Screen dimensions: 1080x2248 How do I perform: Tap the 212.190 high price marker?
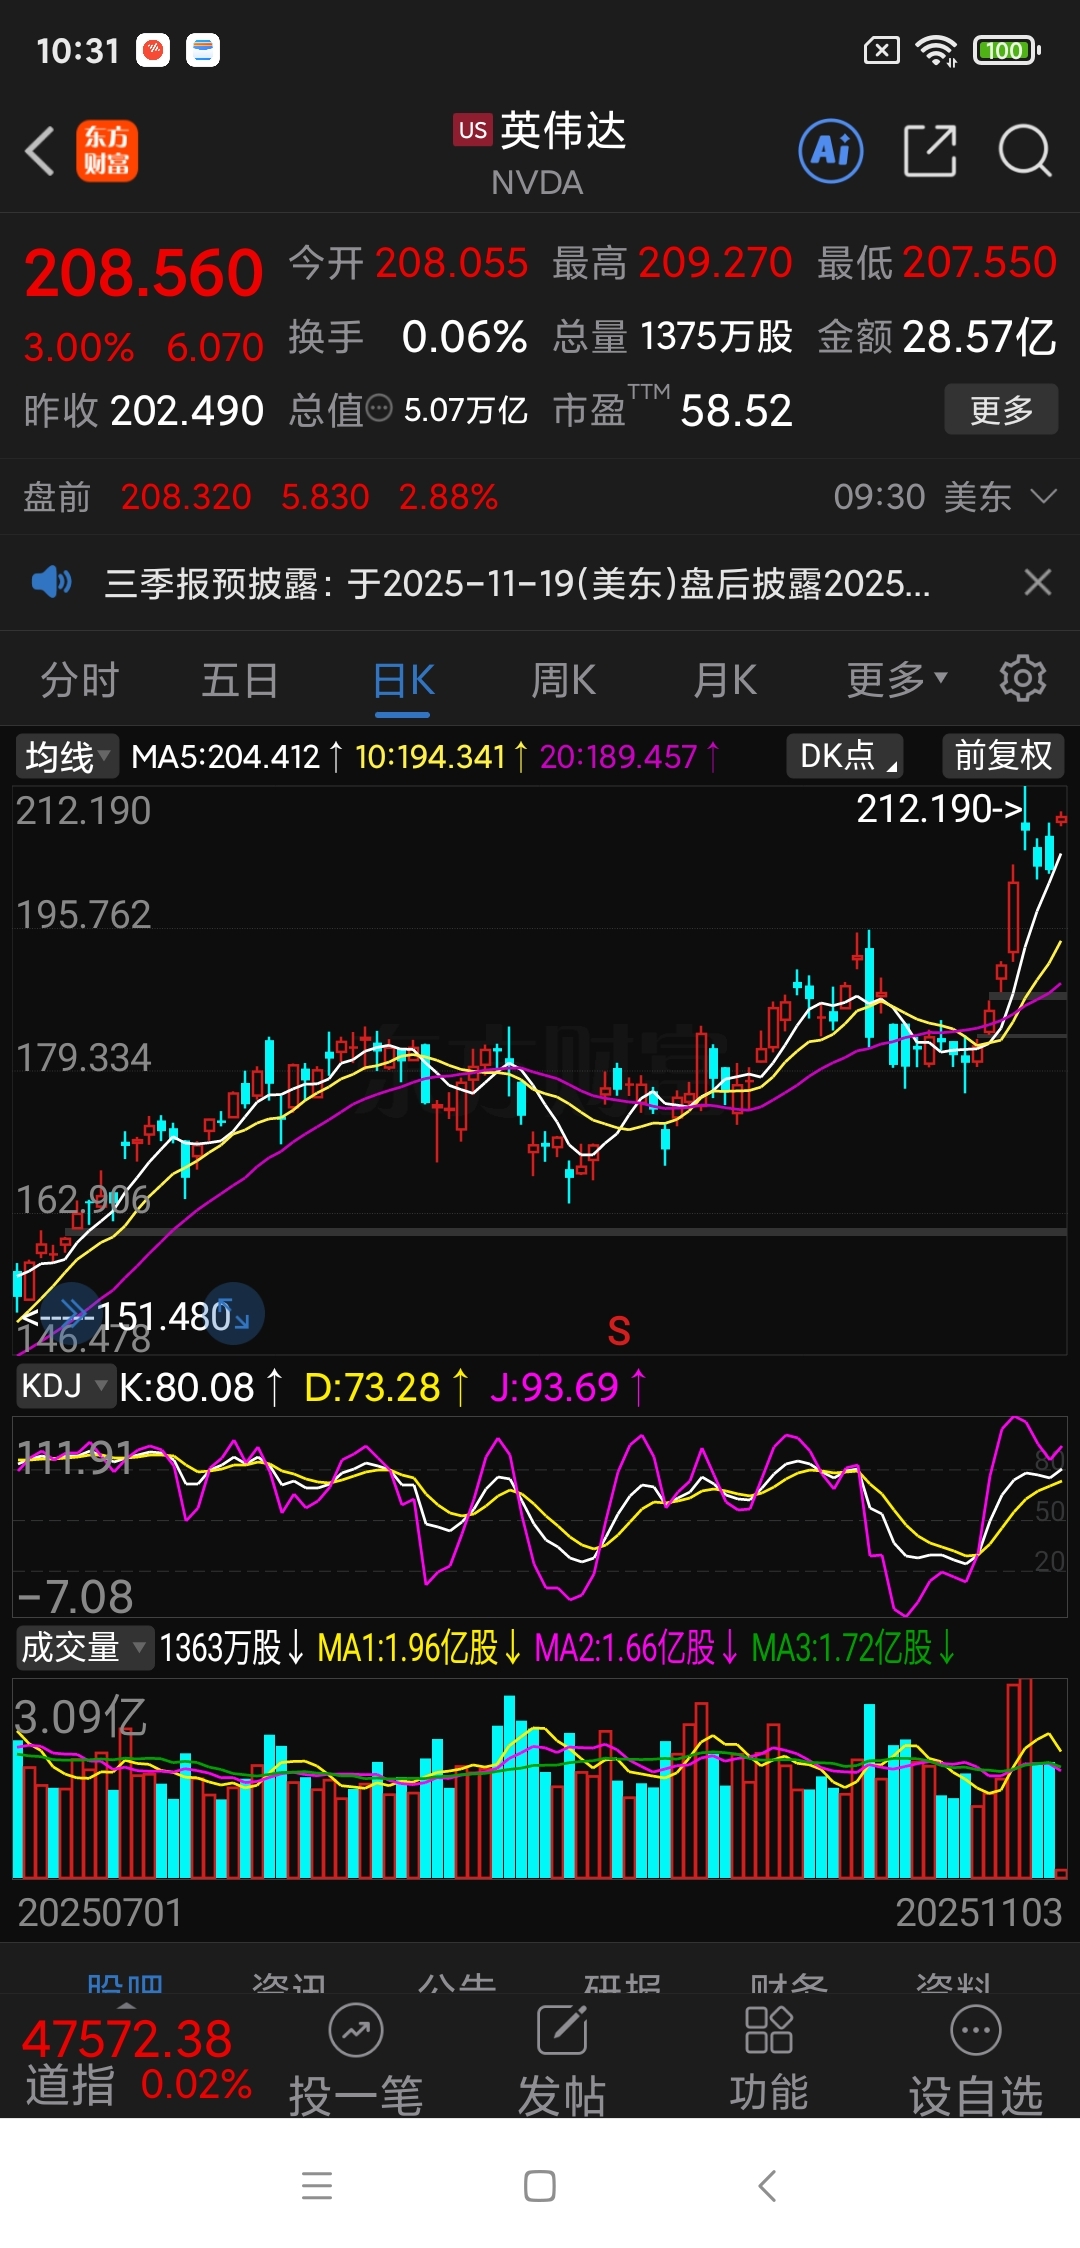(940, 808)
